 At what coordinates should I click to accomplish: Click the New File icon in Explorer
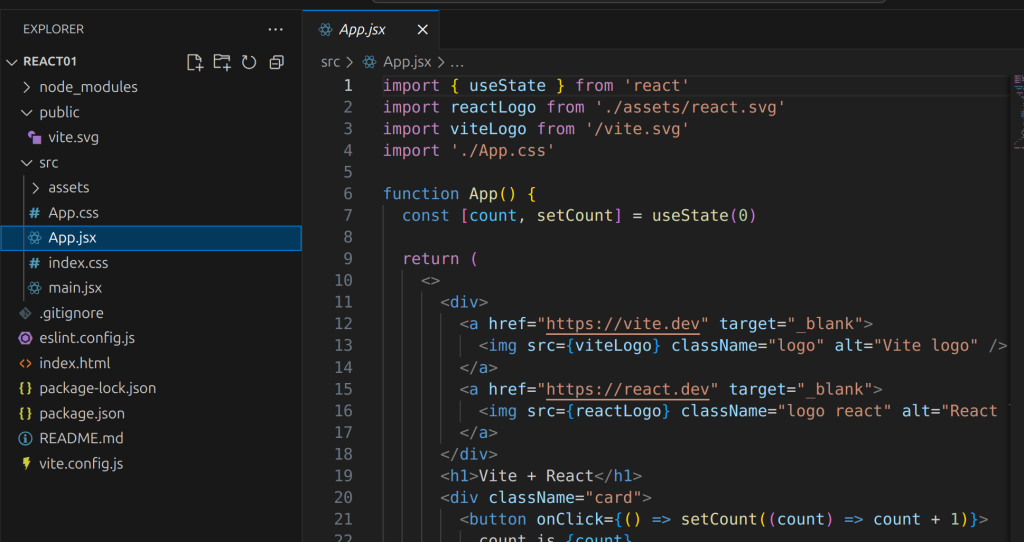[x=195, y=62]
